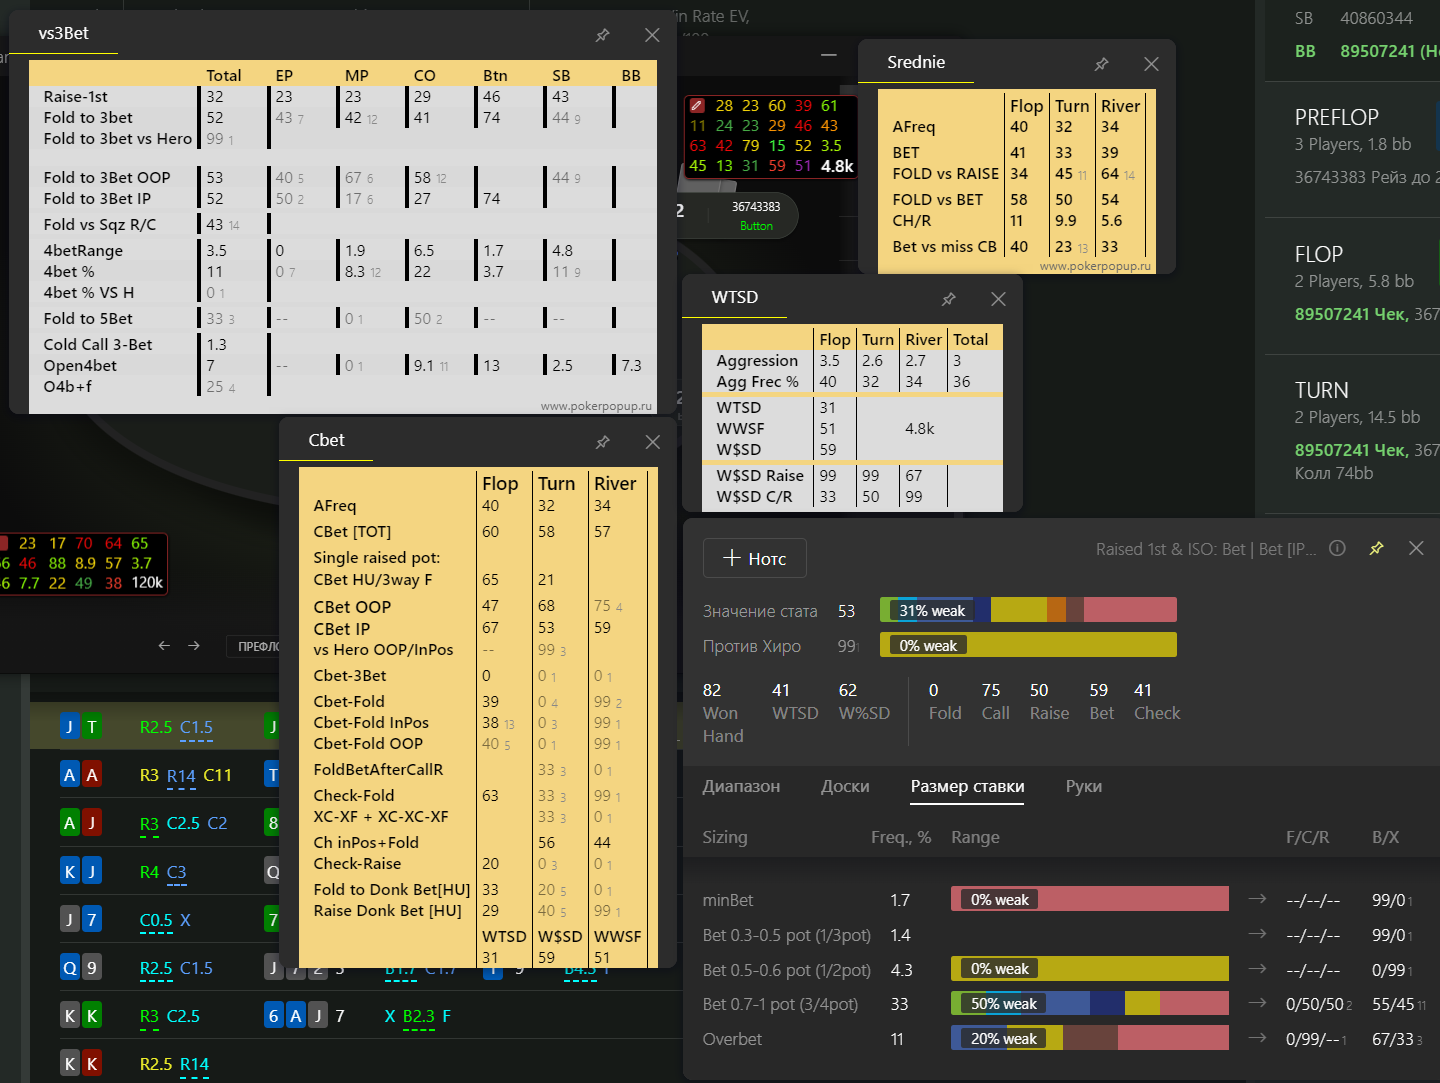Open the C0.5 action in J7 hand
This screenshot has height=1083, width=1440.
[156, 920]
